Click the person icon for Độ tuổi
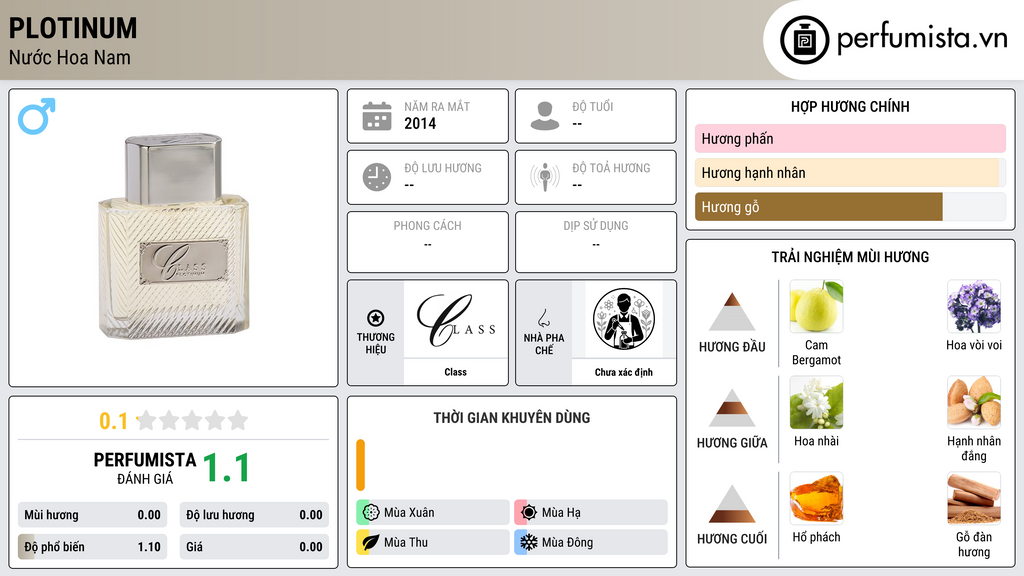1024x576 pixels. (545, 116)
